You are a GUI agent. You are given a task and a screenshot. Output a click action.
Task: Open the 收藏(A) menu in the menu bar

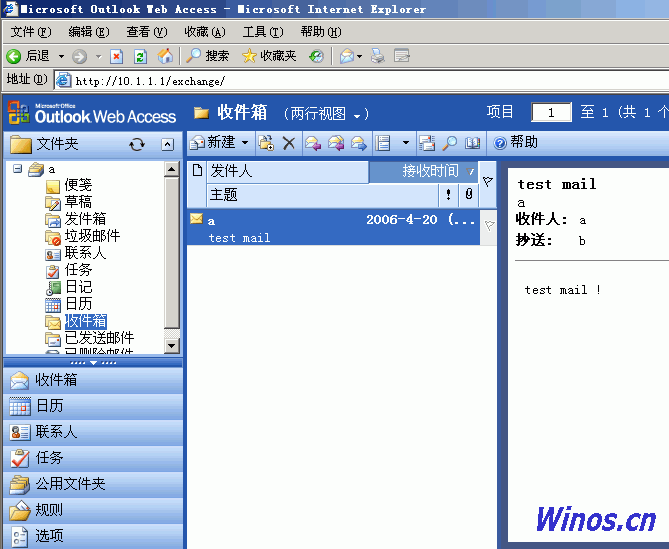coord(204,32)
